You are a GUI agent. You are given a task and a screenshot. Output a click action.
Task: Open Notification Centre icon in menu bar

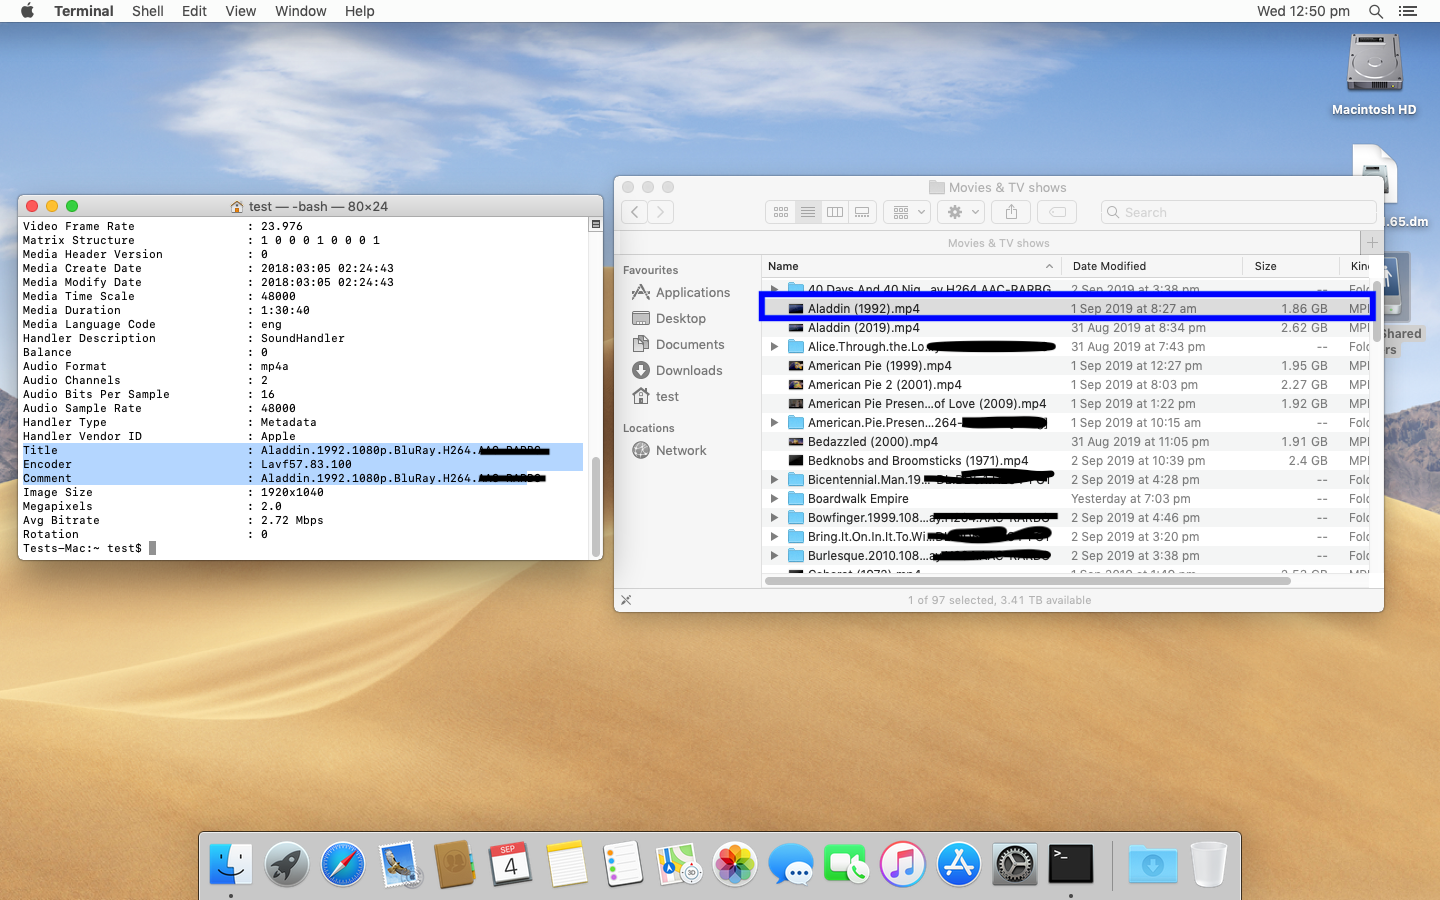click(1408, 11)
